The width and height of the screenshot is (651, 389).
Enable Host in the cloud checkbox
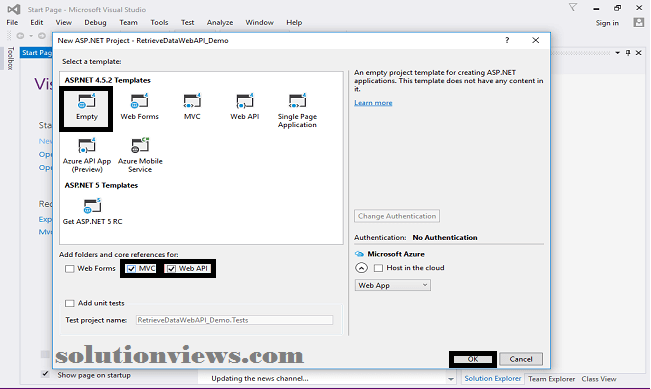pos(378,268)
